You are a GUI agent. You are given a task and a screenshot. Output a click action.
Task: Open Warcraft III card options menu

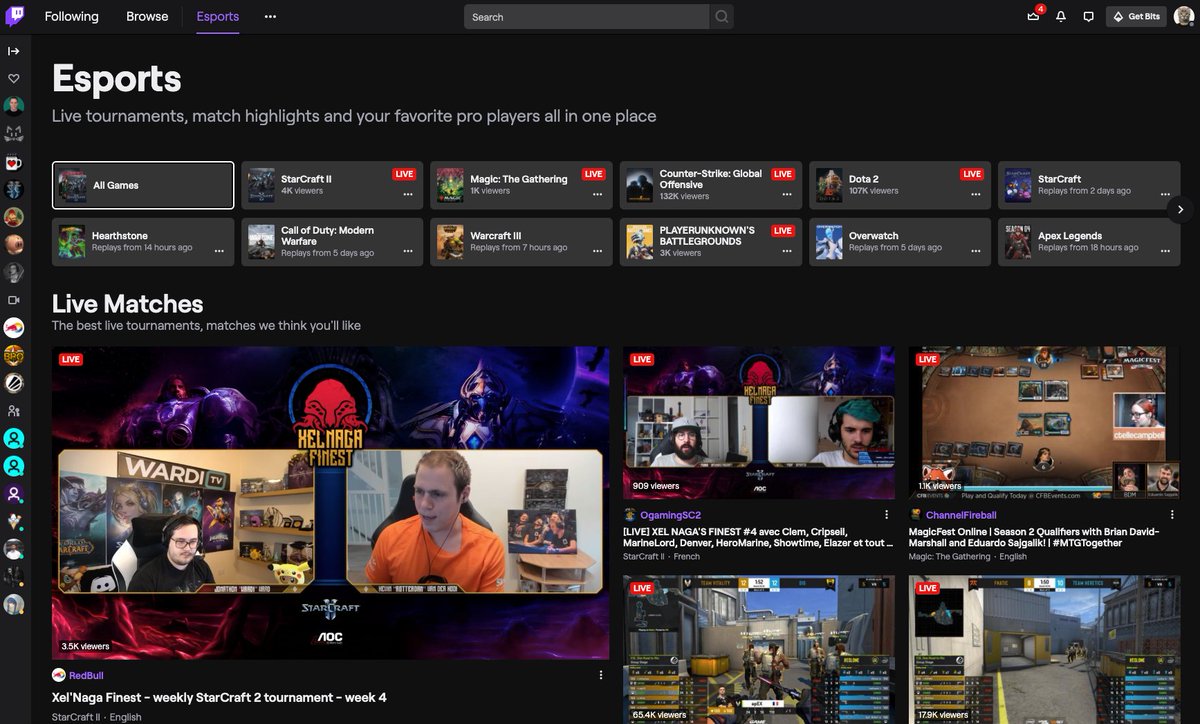597,252
